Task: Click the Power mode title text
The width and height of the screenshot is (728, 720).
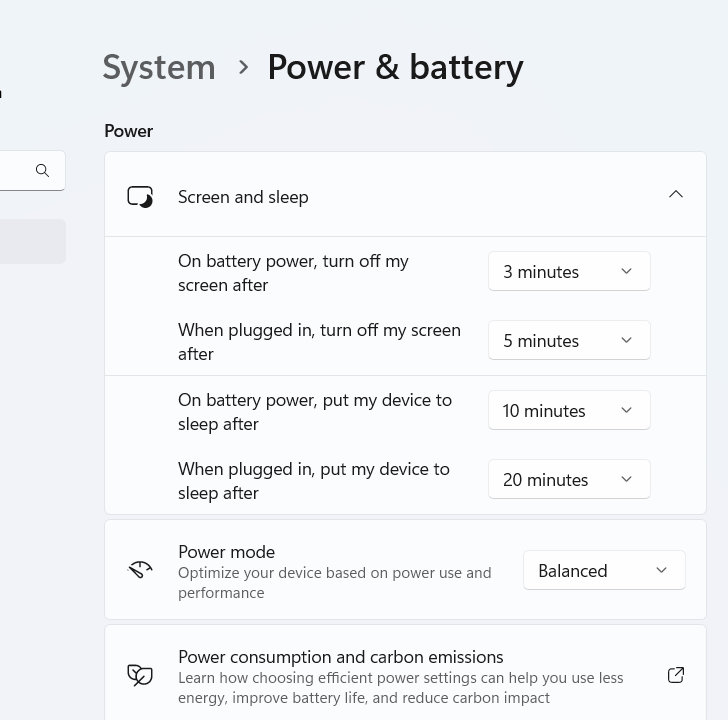Action: (226, 552)
